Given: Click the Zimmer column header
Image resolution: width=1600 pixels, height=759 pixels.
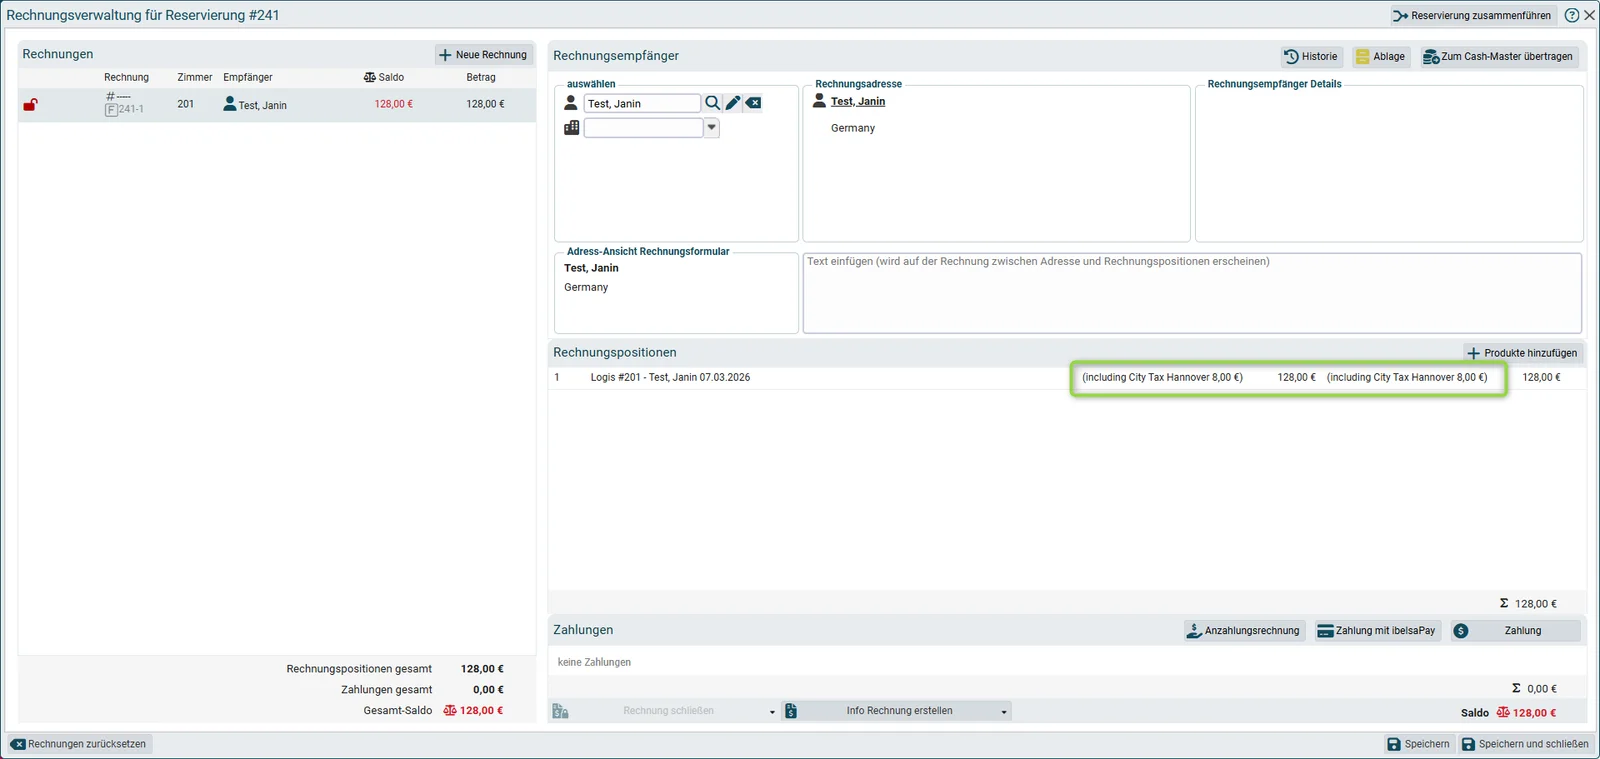Looking at the screenshot, I should (195, 77).
